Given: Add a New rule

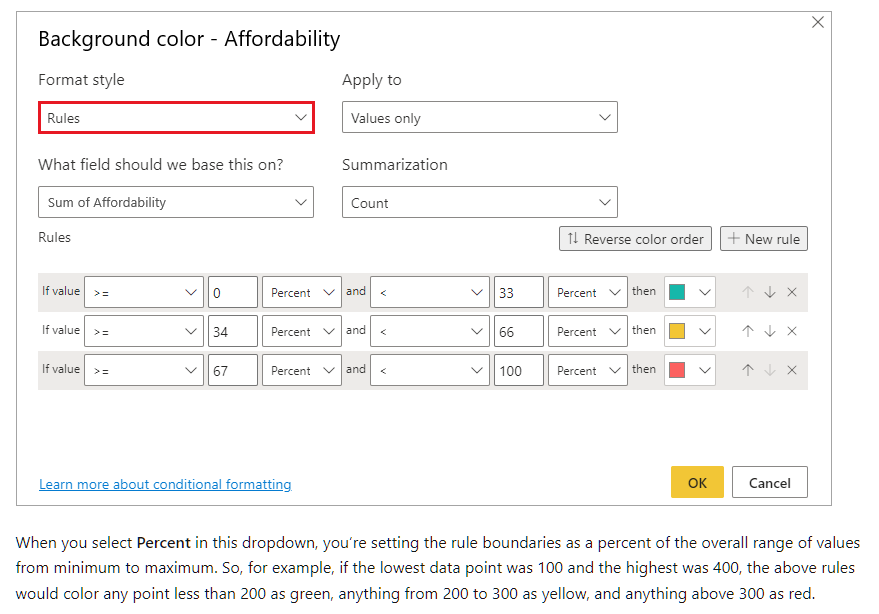Looking at the screenshot, I should (x=764, y=239).
